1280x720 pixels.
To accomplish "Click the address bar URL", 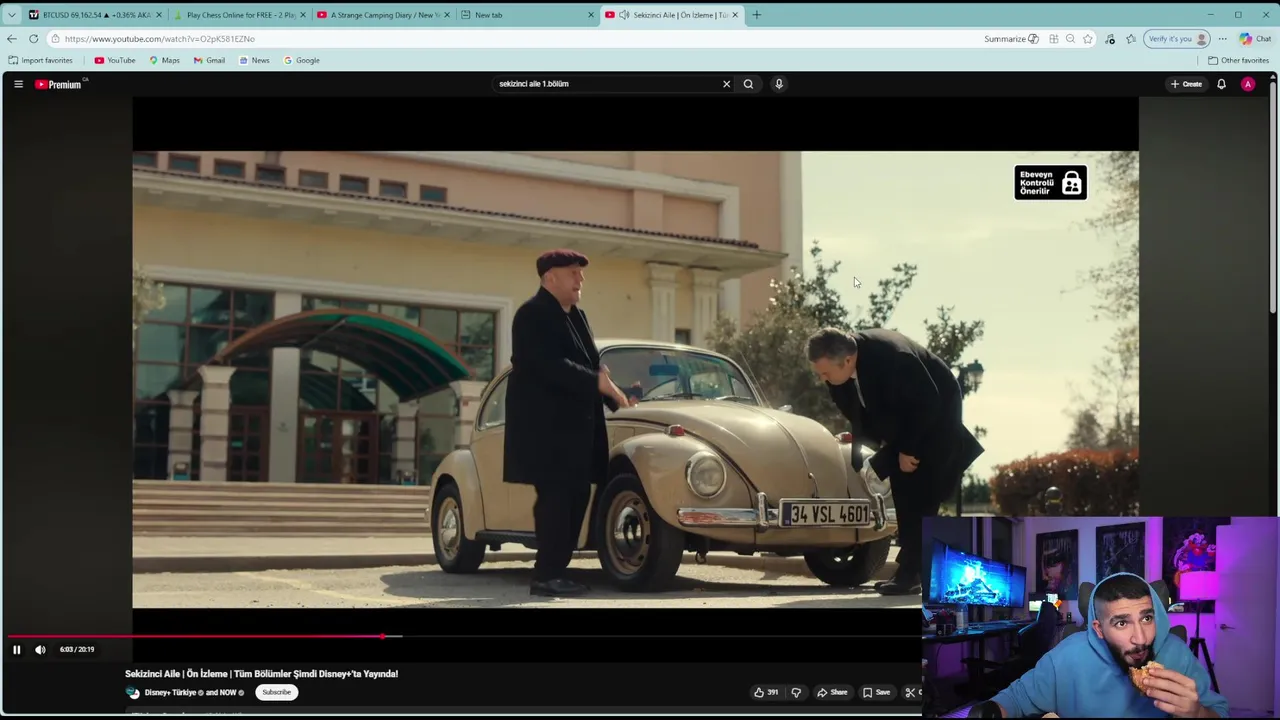I will [x=160, y=39].
